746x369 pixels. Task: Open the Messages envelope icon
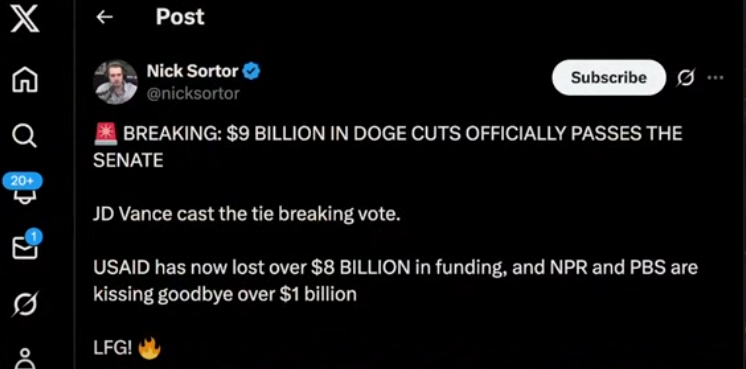click(x=25, y=249)
